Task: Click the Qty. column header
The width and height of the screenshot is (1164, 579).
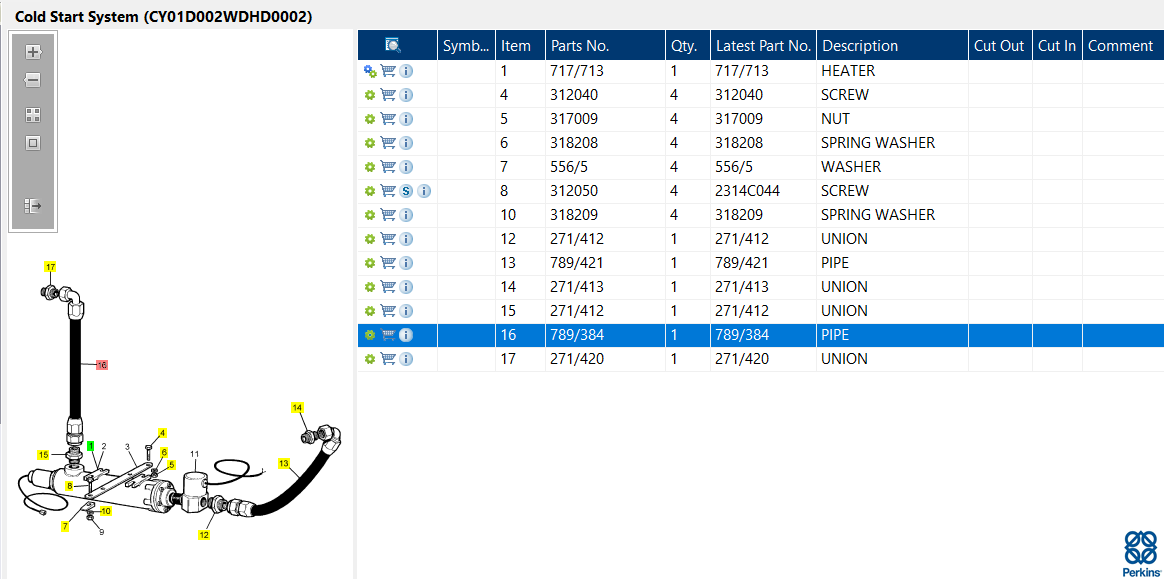Action: click(684, 45)
